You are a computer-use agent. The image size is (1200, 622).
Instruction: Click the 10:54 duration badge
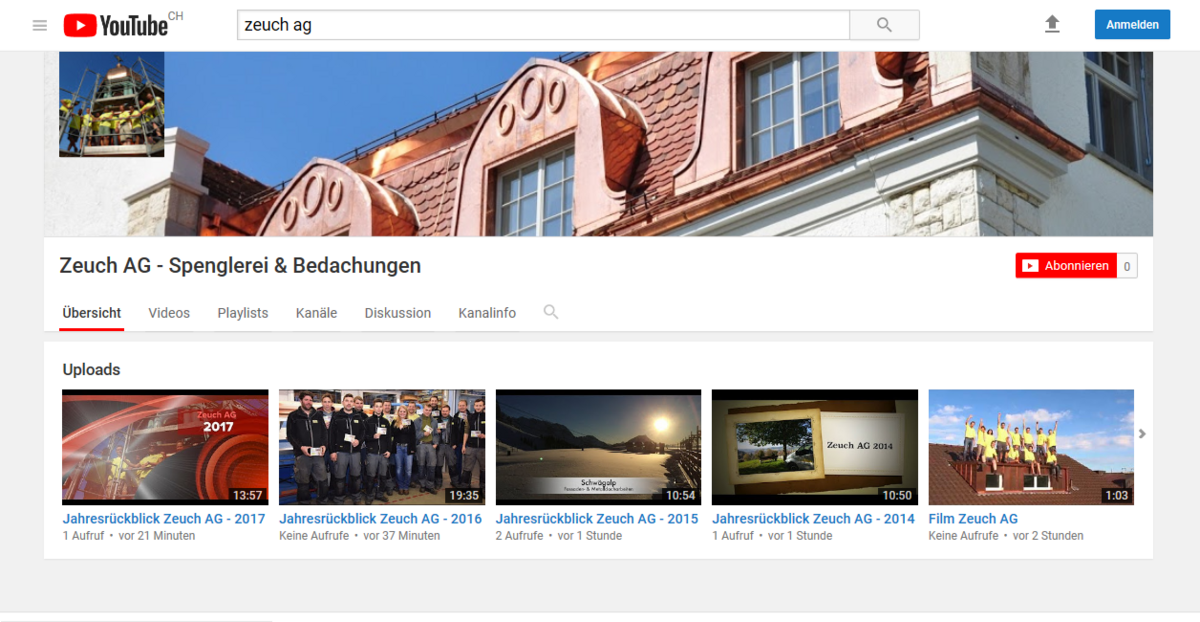click(x=680, y=495)
